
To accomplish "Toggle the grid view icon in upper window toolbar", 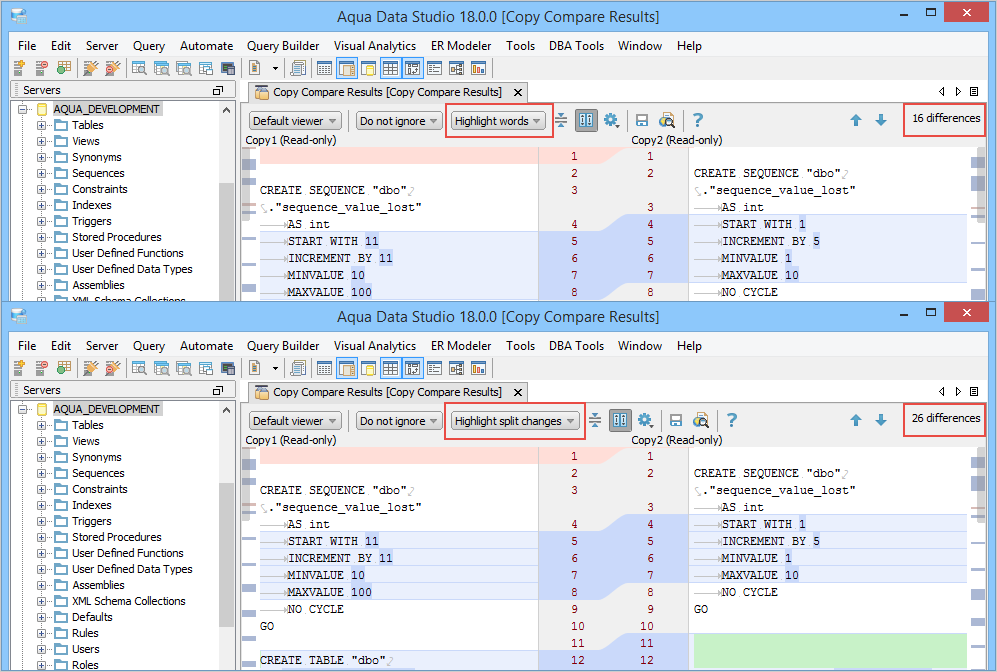I will pyautogui.click(x=390, y=68).
